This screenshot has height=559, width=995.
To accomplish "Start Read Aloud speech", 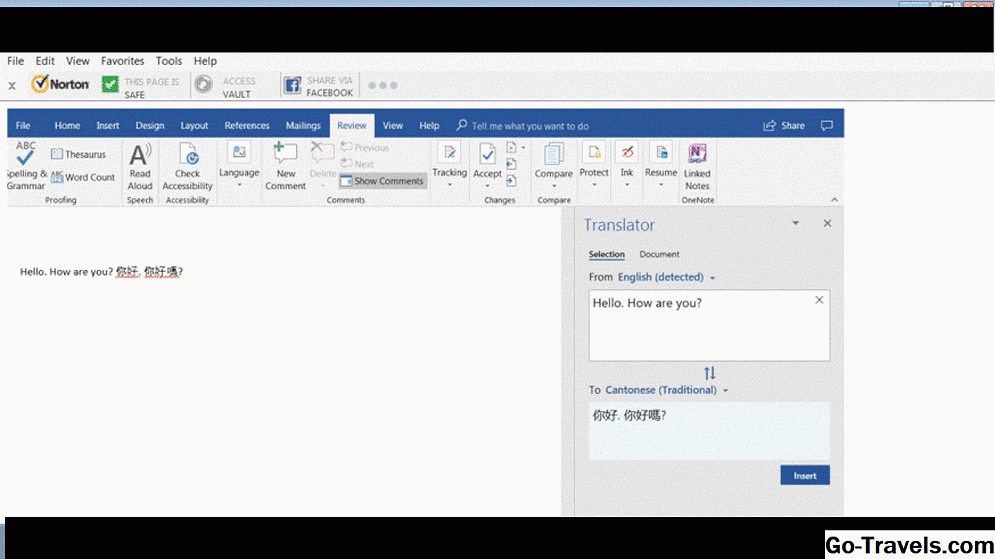I will [140, 166].
